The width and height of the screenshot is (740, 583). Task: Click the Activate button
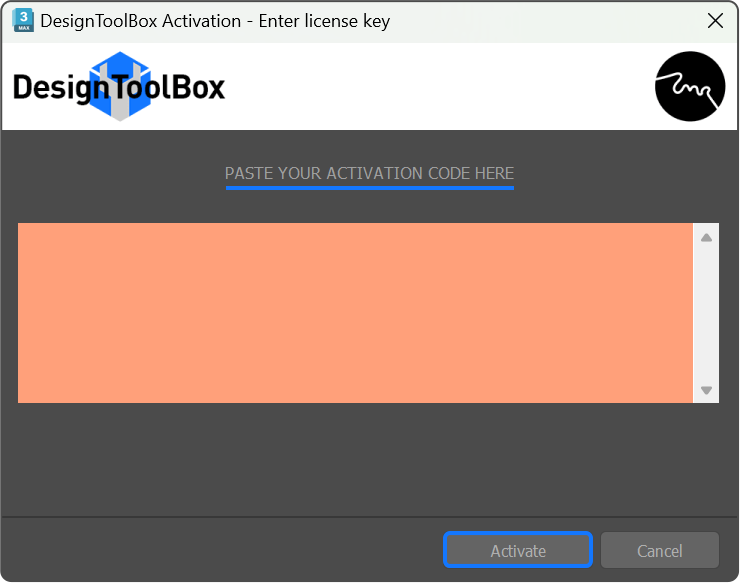518,550
